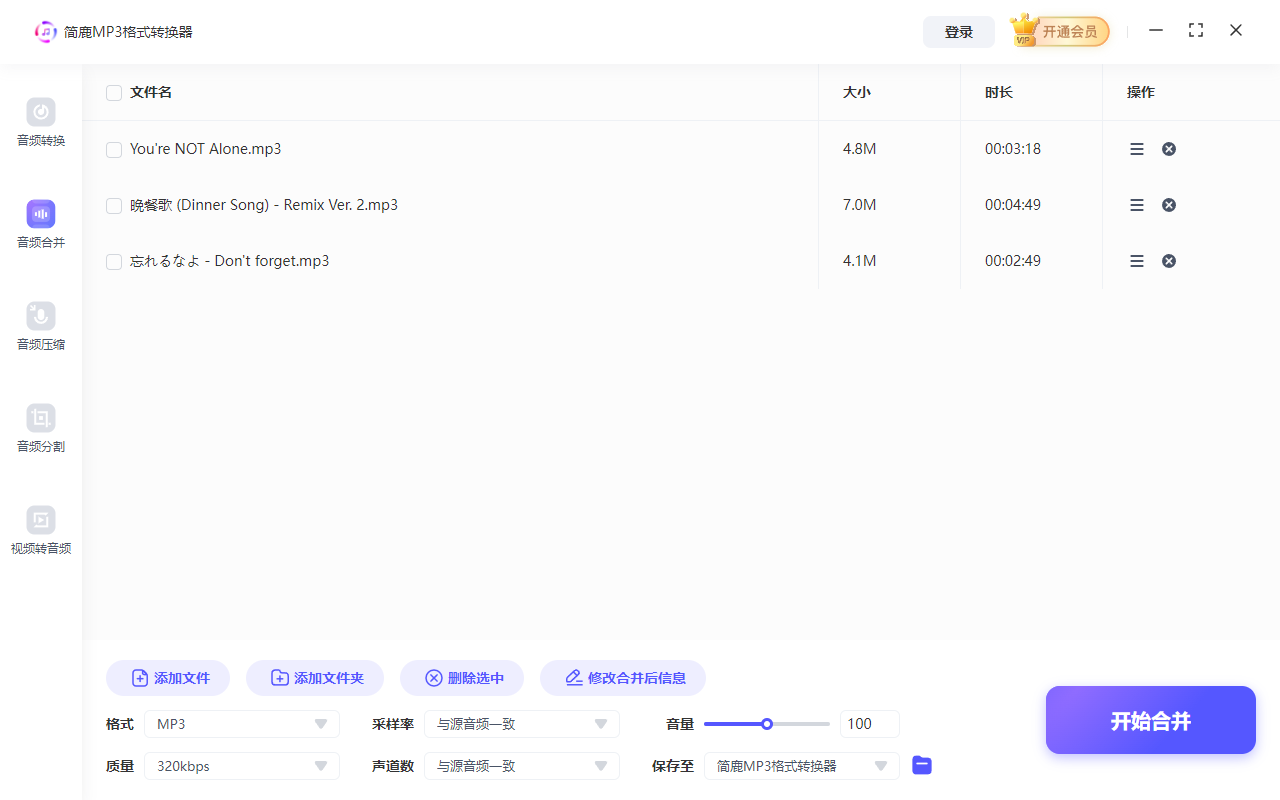Click the 文件名 column header text

click(151, 92)
